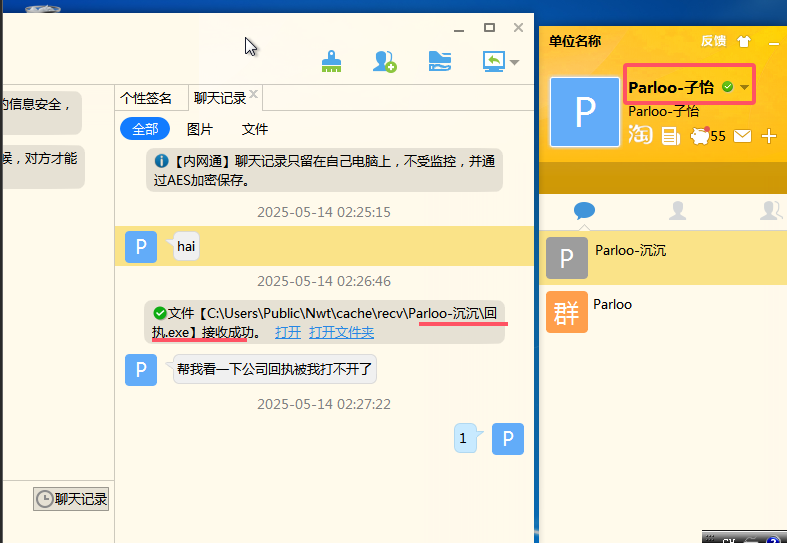Click the timestamp 2025-05-14 02:25:15
The image size is (787, 543).
[x=324, y=212]
